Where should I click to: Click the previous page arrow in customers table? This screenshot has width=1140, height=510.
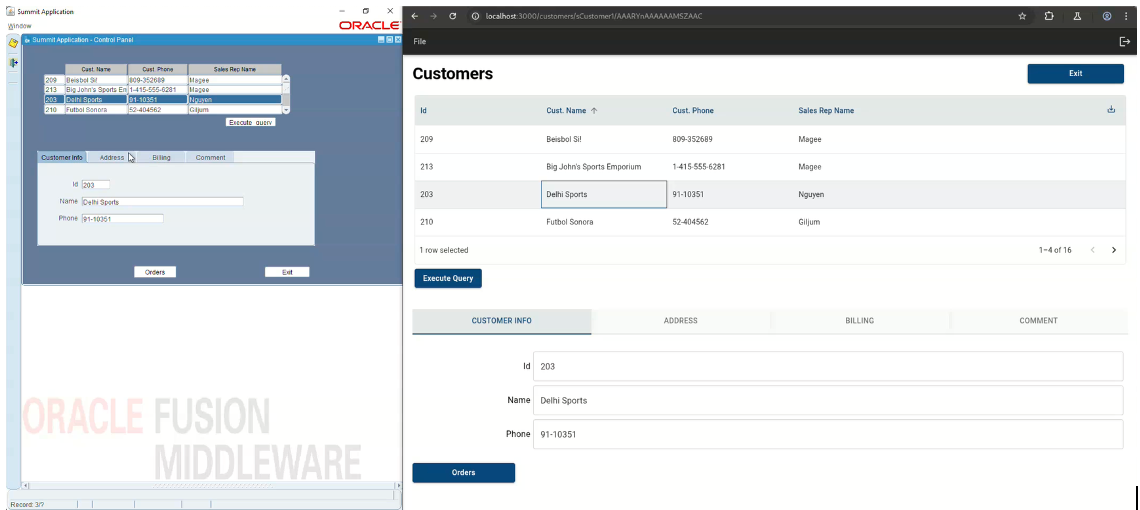click(x=1092, y=250)
